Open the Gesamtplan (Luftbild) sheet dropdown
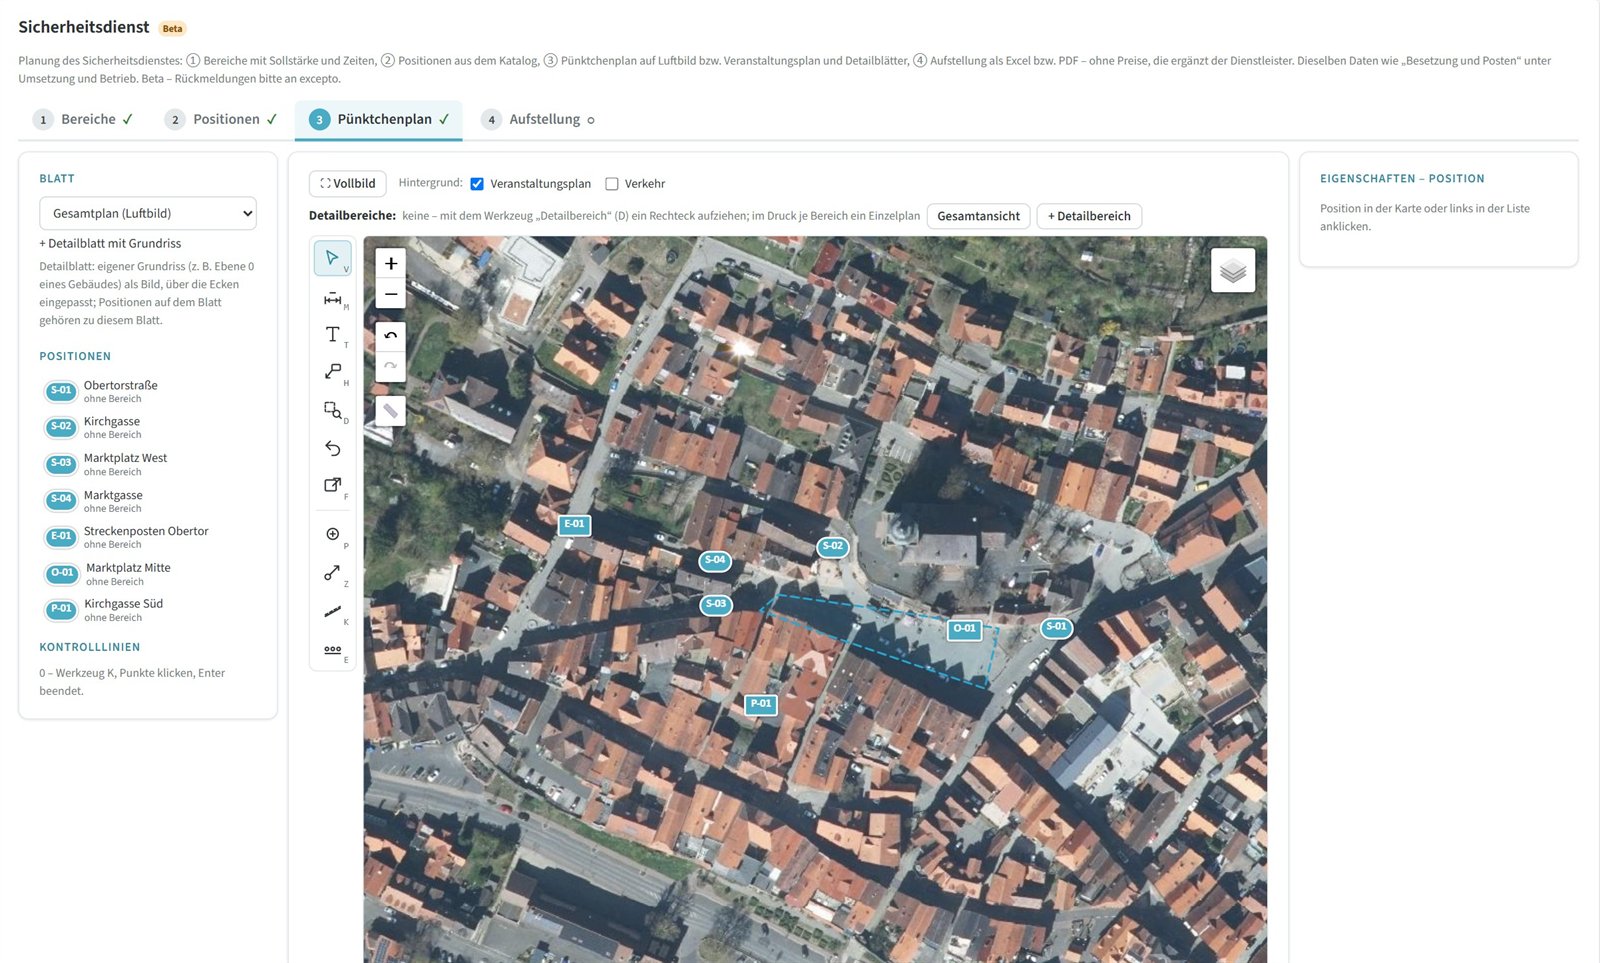Screen dimensions: 1600x963 [148, 213]
